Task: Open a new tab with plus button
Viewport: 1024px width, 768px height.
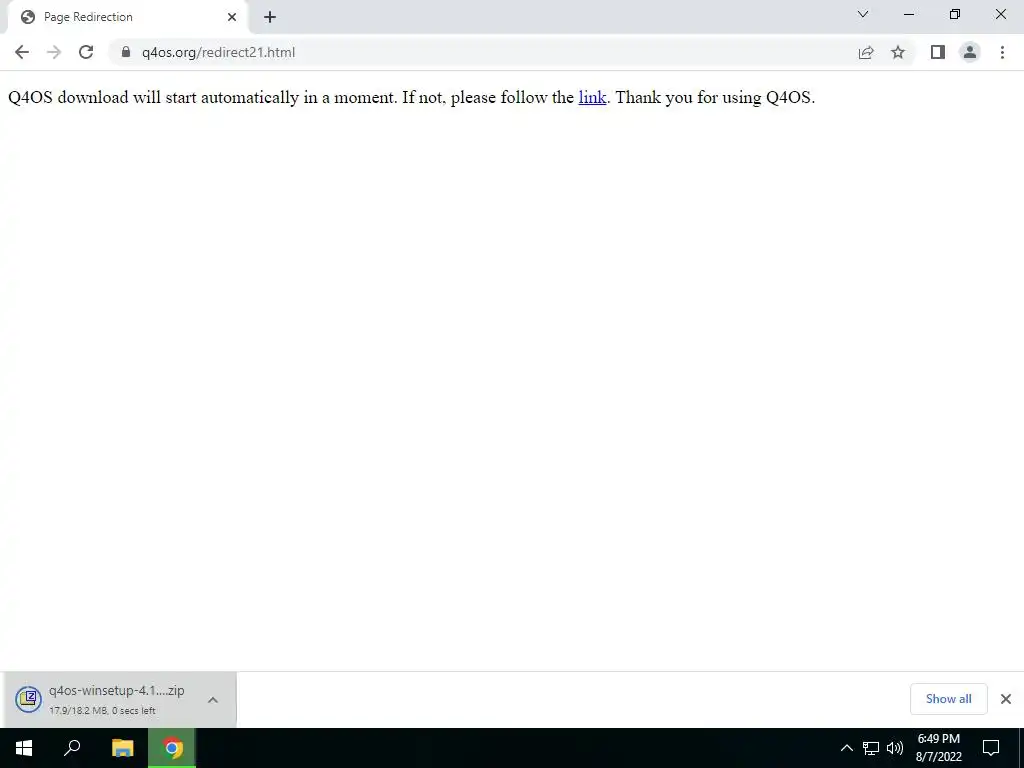Action: [x=270, y=17]
